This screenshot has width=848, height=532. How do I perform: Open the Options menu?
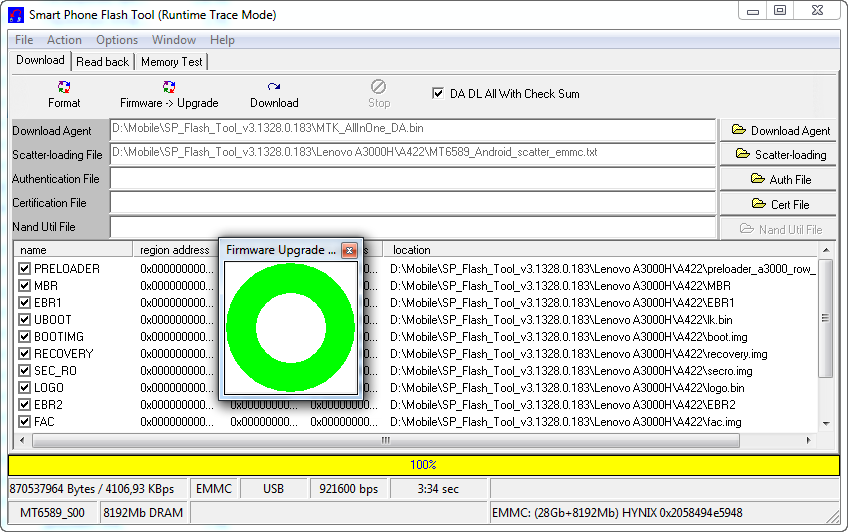117,40
